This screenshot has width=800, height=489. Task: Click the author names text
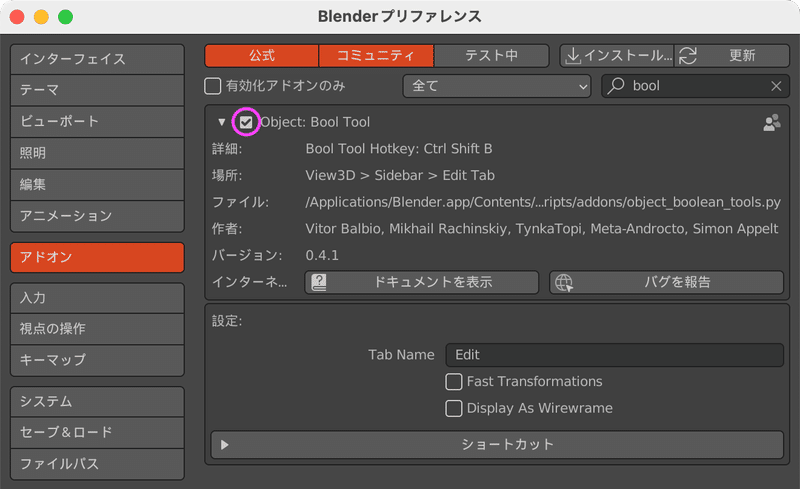coord(542,229)
